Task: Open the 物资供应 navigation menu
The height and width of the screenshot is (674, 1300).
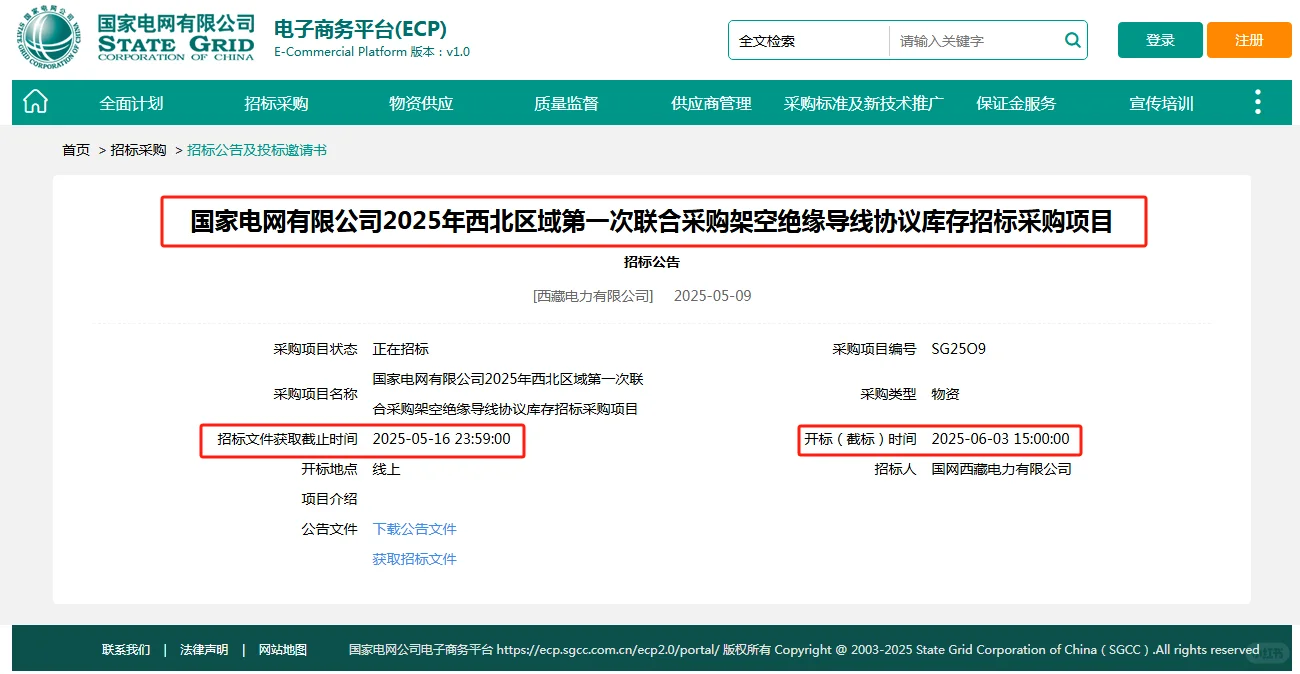Action: pyautogui.click(x=420, y=101)
